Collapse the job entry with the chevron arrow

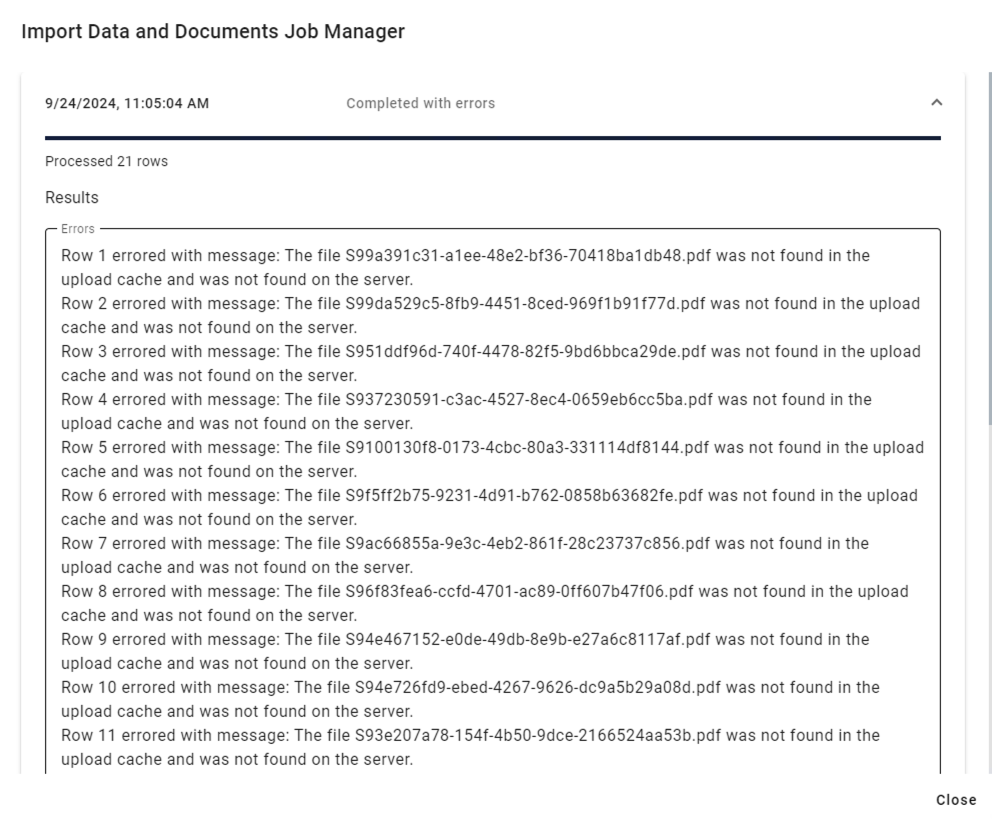938,103
